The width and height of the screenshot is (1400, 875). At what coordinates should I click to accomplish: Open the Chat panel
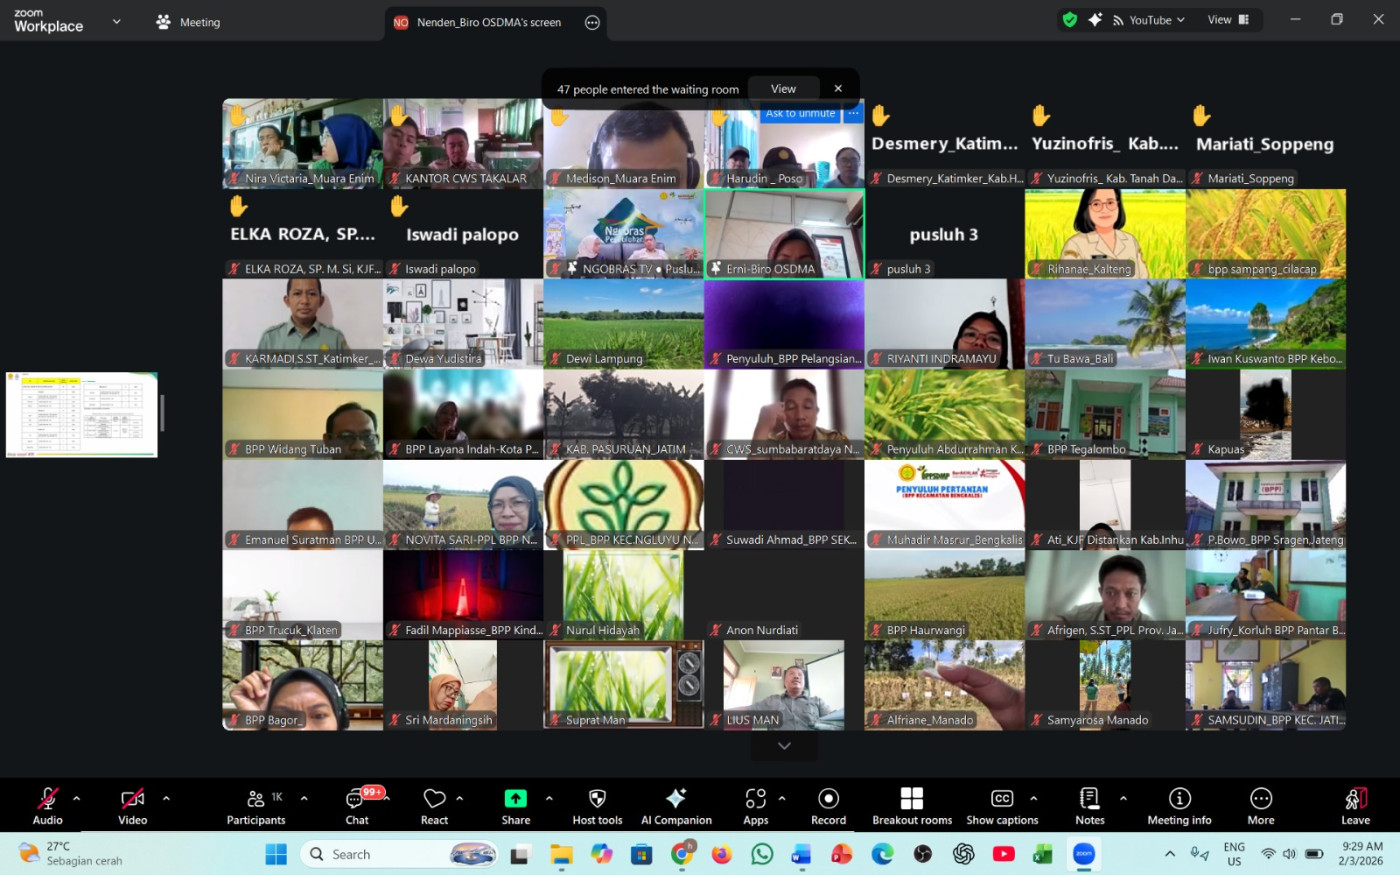[357, 805]
